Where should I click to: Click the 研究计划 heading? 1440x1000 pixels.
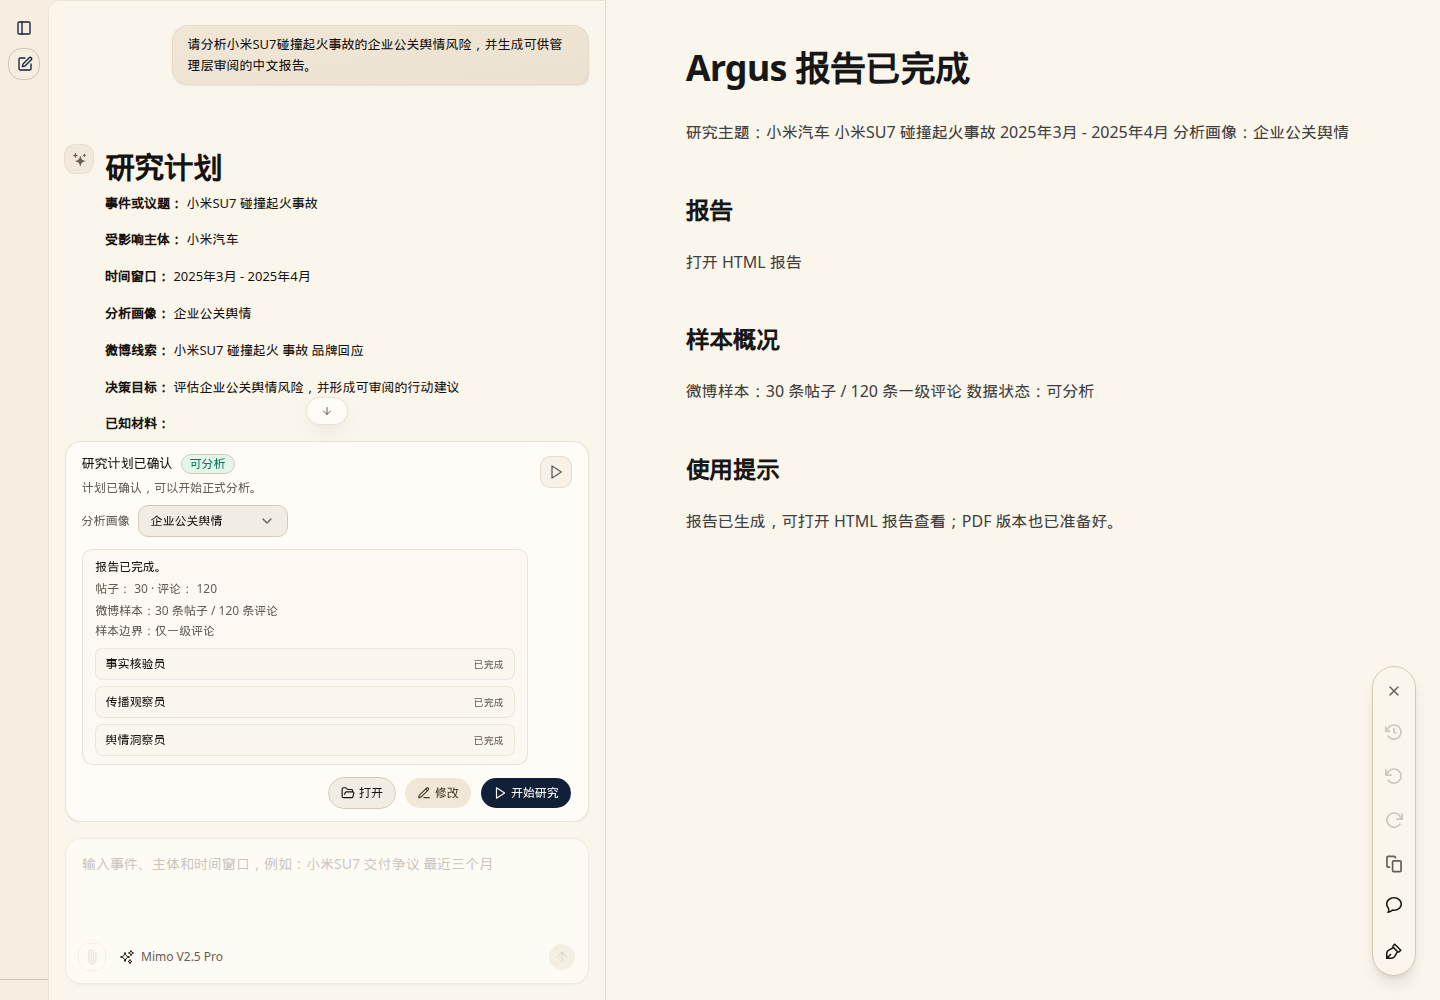163,168
